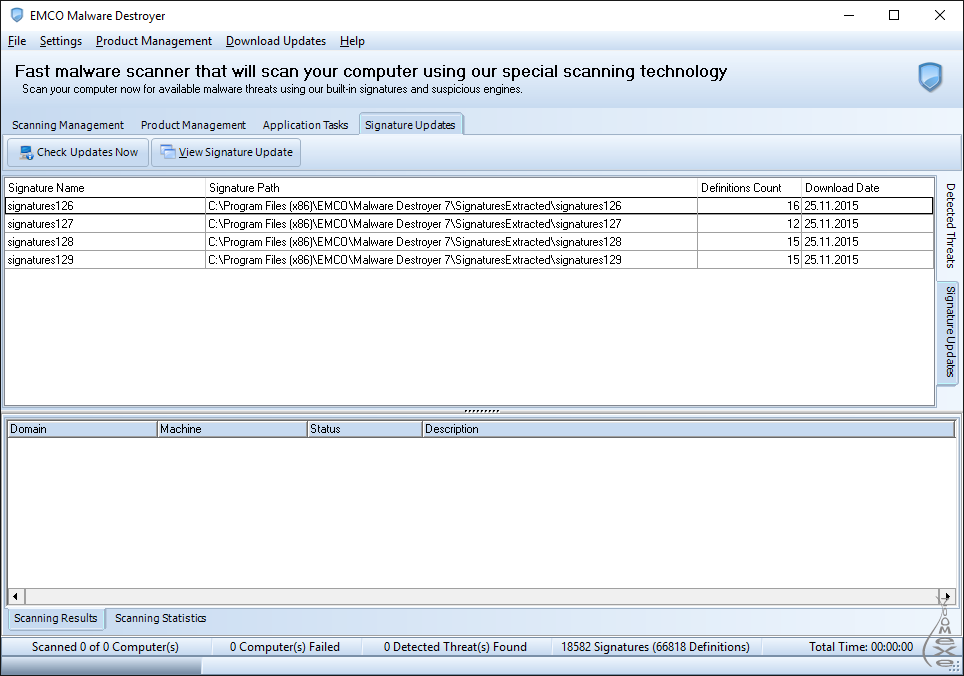Open the Product Management menu

tap(154, 41)
